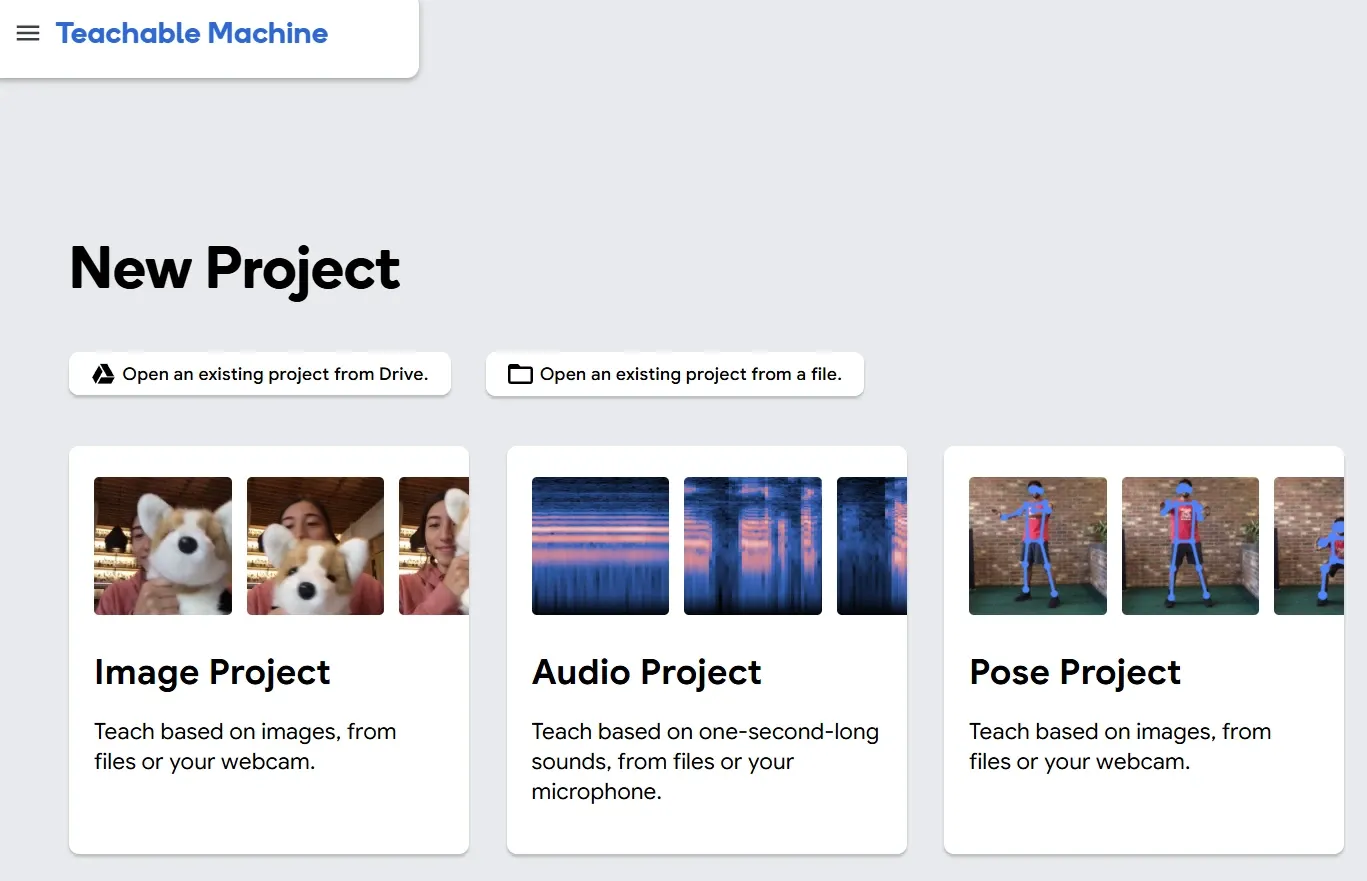Select first corgi plush thumbnail in Image Project
The height and width of the screenshot is (881, 1367).
(x=163, y=546)
